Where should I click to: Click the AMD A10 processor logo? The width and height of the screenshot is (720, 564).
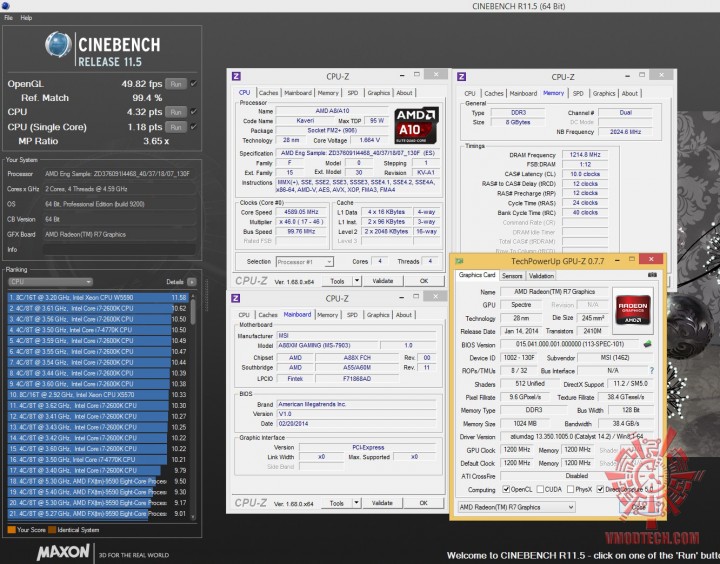[x=416, y=126]
